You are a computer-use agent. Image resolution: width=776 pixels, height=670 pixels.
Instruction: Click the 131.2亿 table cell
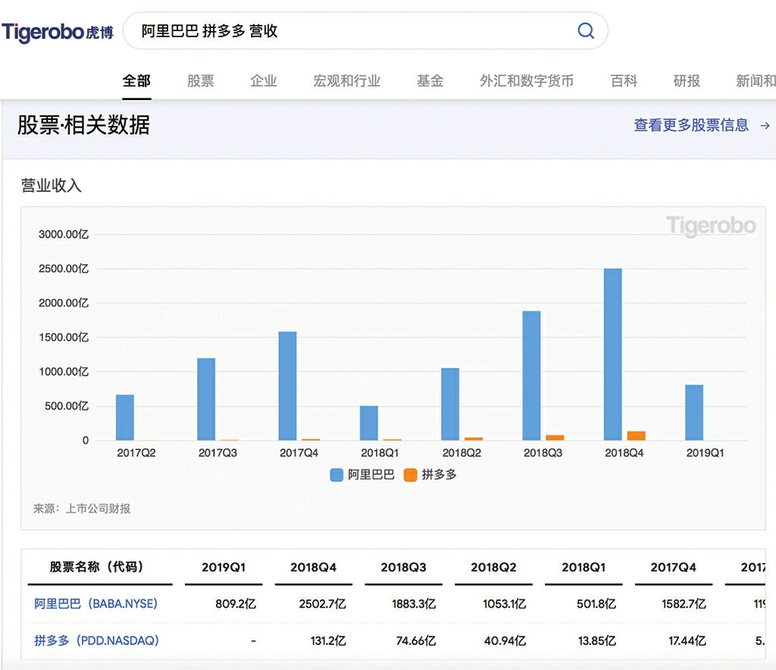[x=328, y=641]
